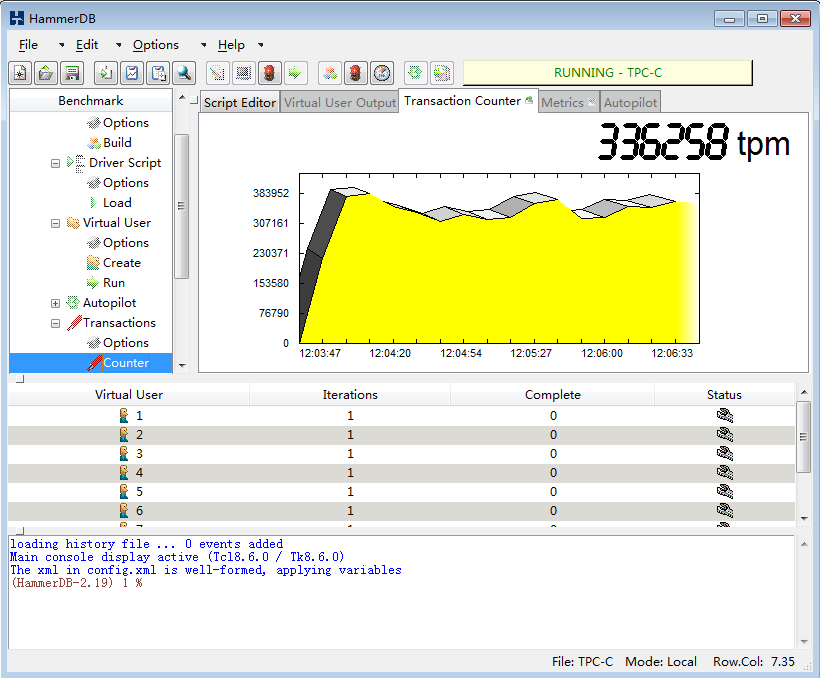The height and width of the screenshot is (678, 820).
Task: Click the RUNNING - TPC-C status label
Action: (x=608, y=73)
